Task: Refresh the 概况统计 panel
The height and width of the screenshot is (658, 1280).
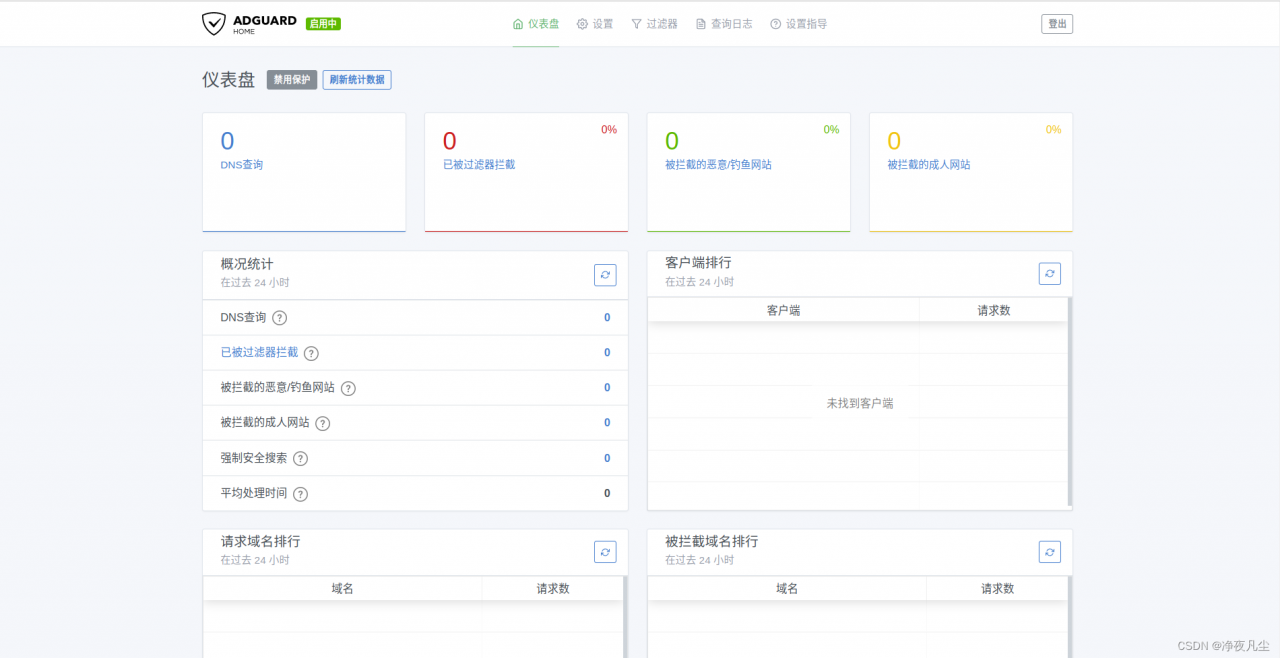Action: [605, 275]
